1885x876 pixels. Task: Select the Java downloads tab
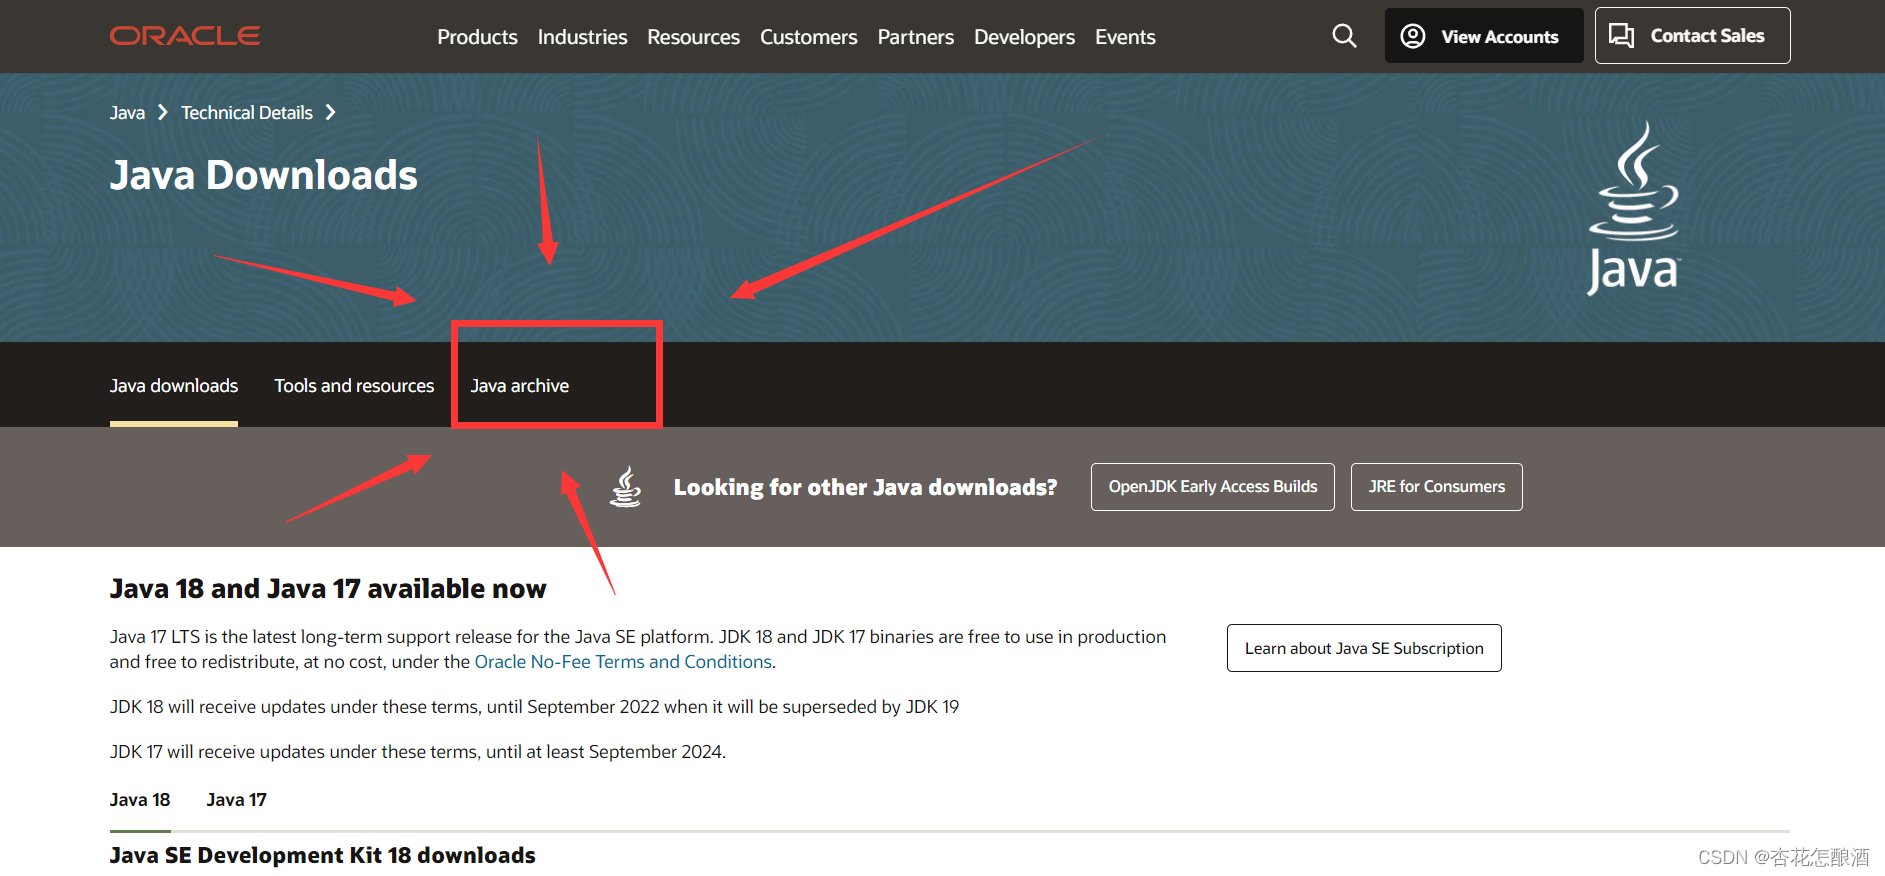(174, 386)
